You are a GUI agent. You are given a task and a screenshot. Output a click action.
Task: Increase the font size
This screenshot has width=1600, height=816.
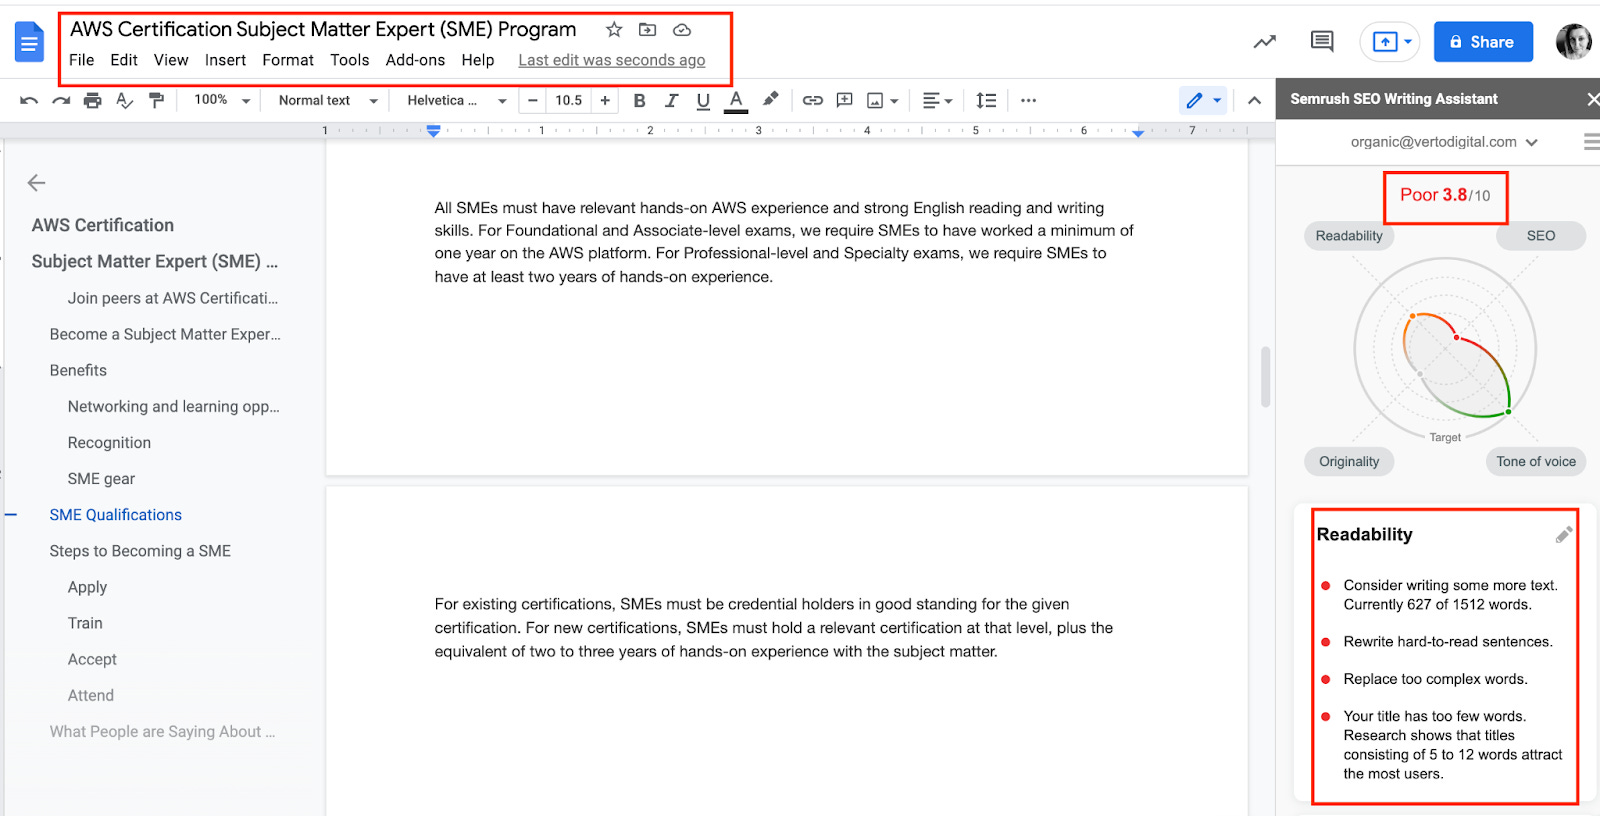[605, 100]
